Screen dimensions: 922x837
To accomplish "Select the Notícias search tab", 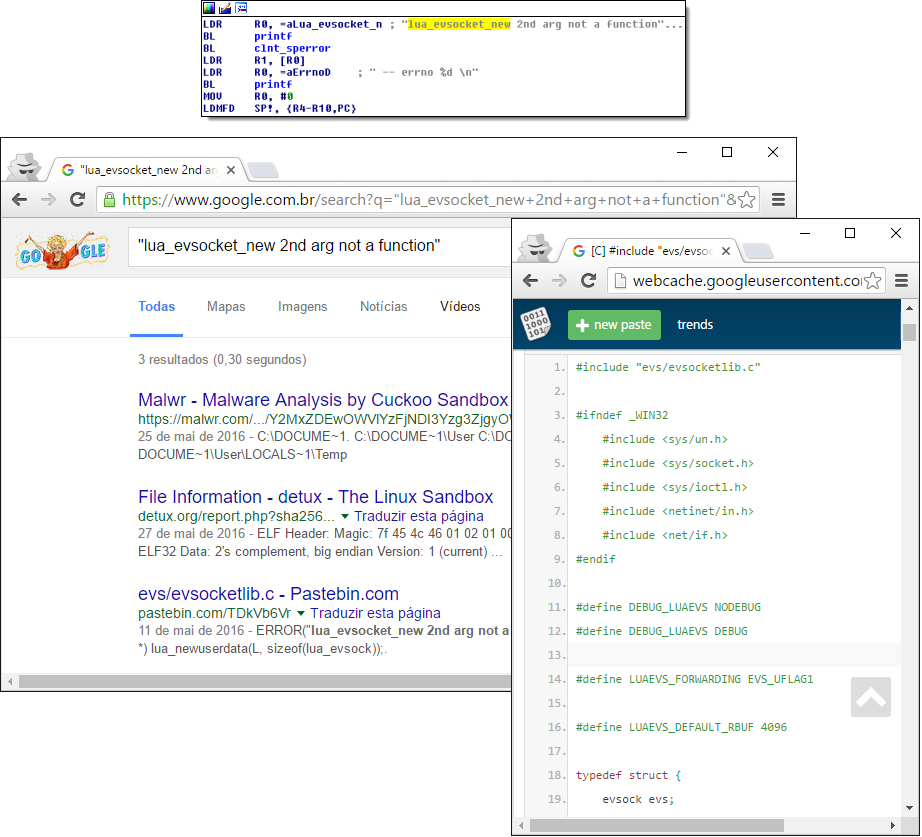I will click(383, 306).
